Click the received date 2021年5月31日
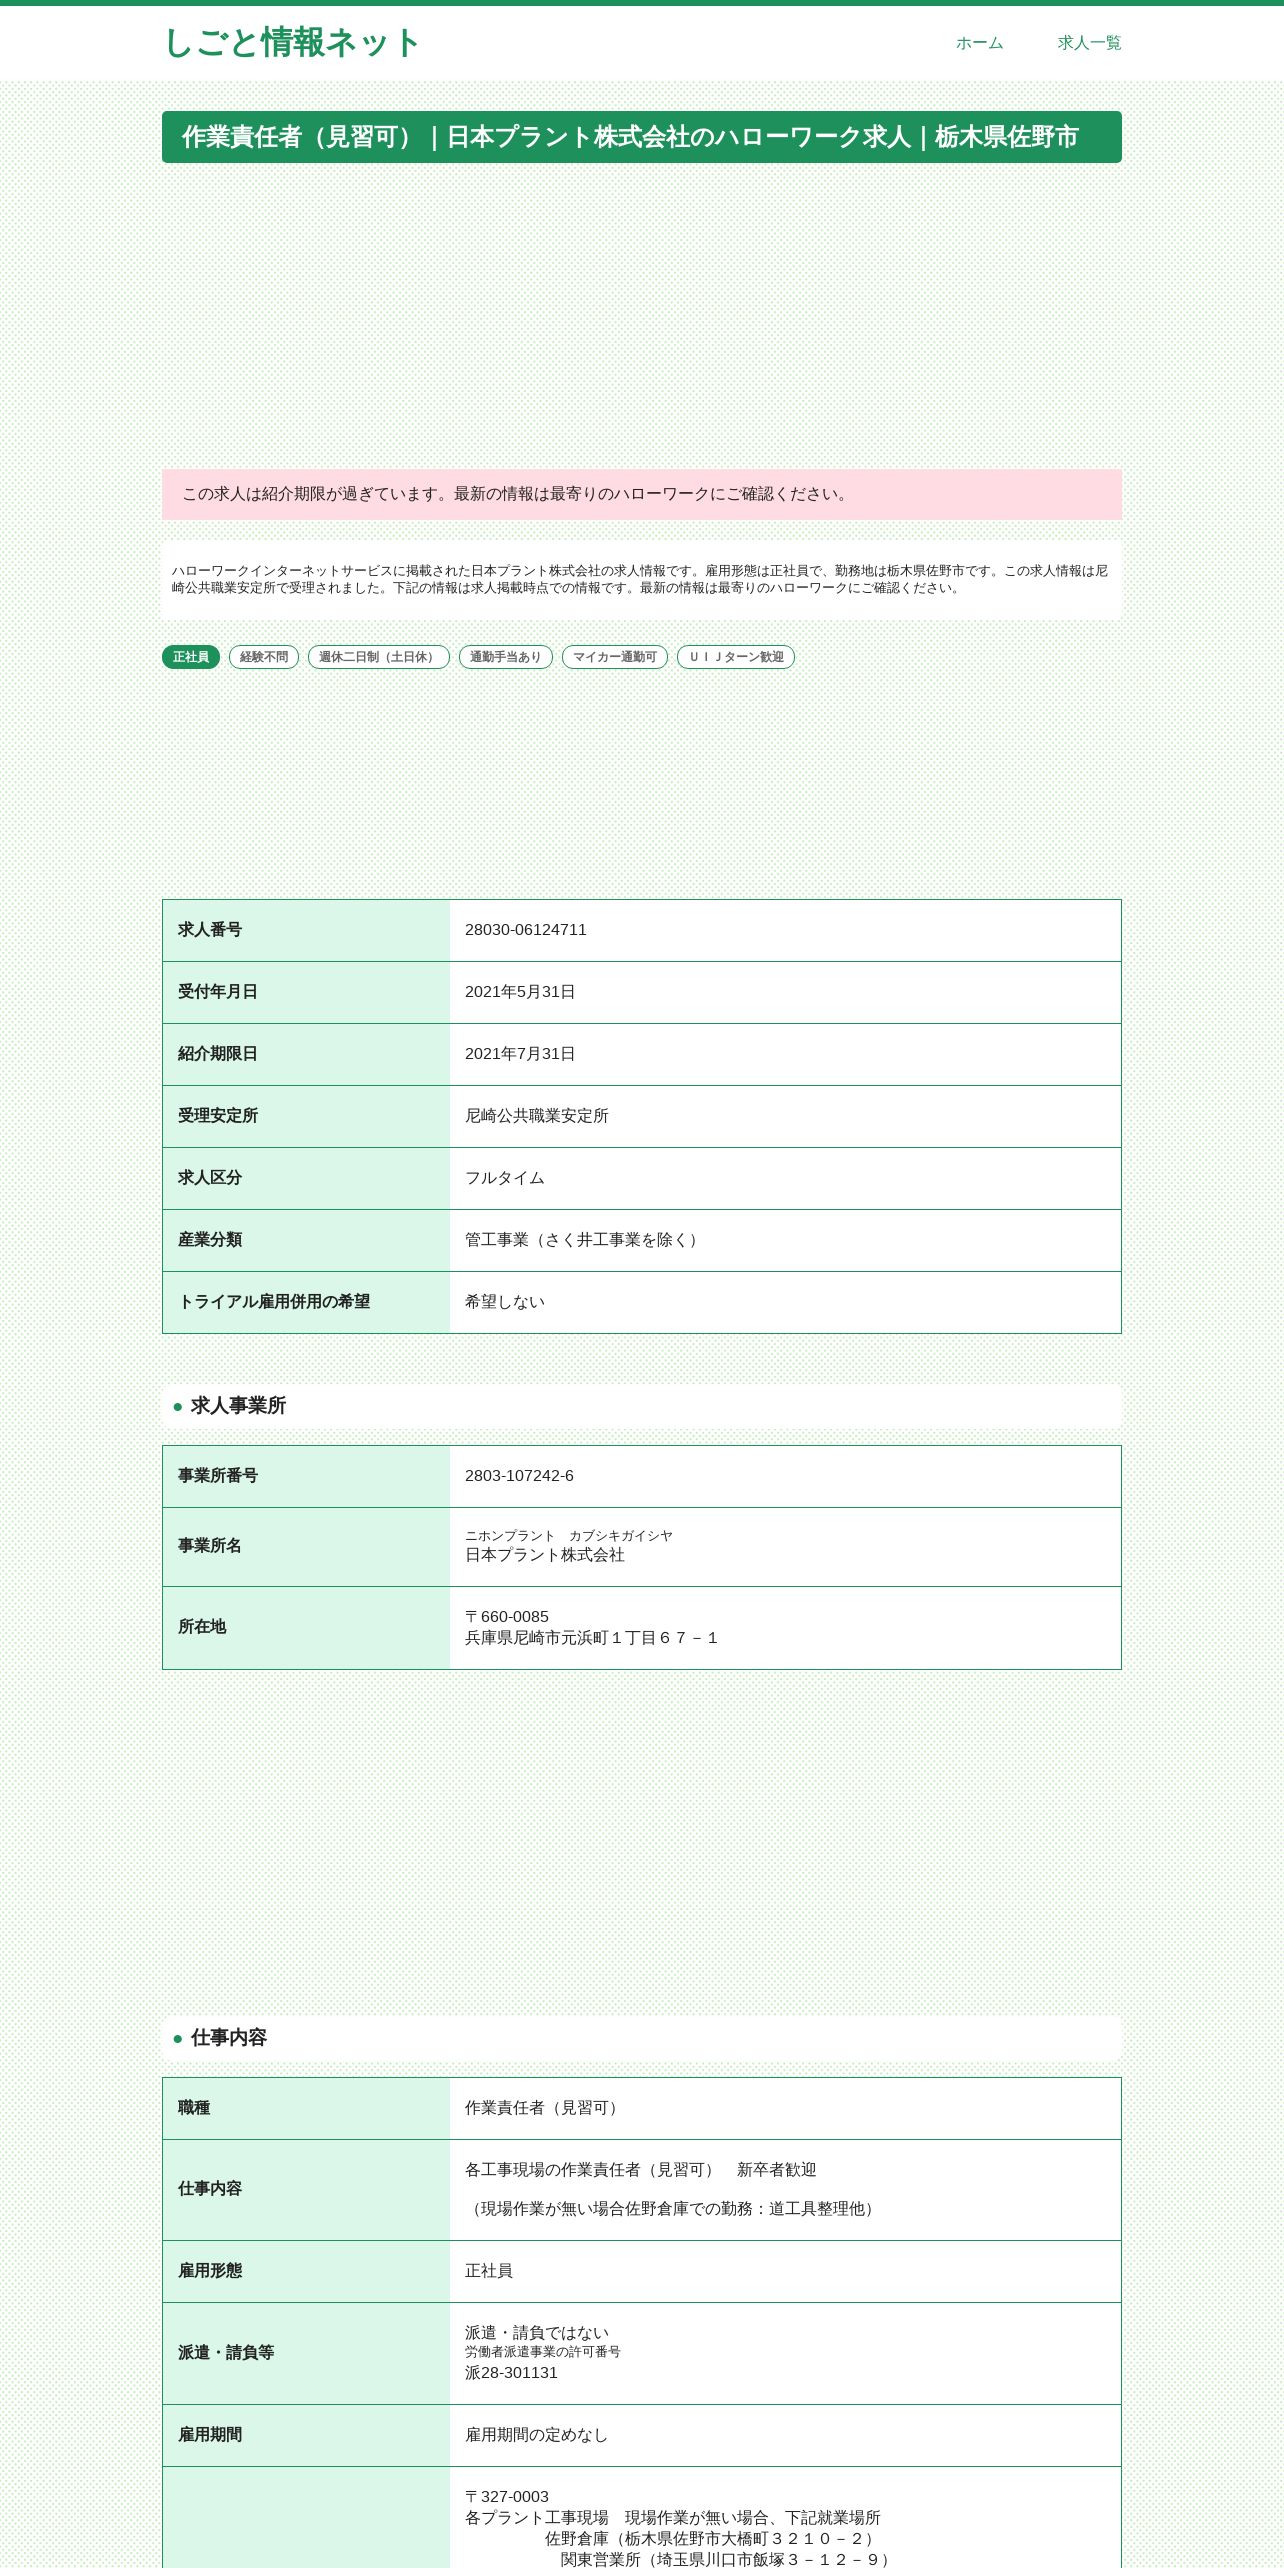 click(520, 992)
